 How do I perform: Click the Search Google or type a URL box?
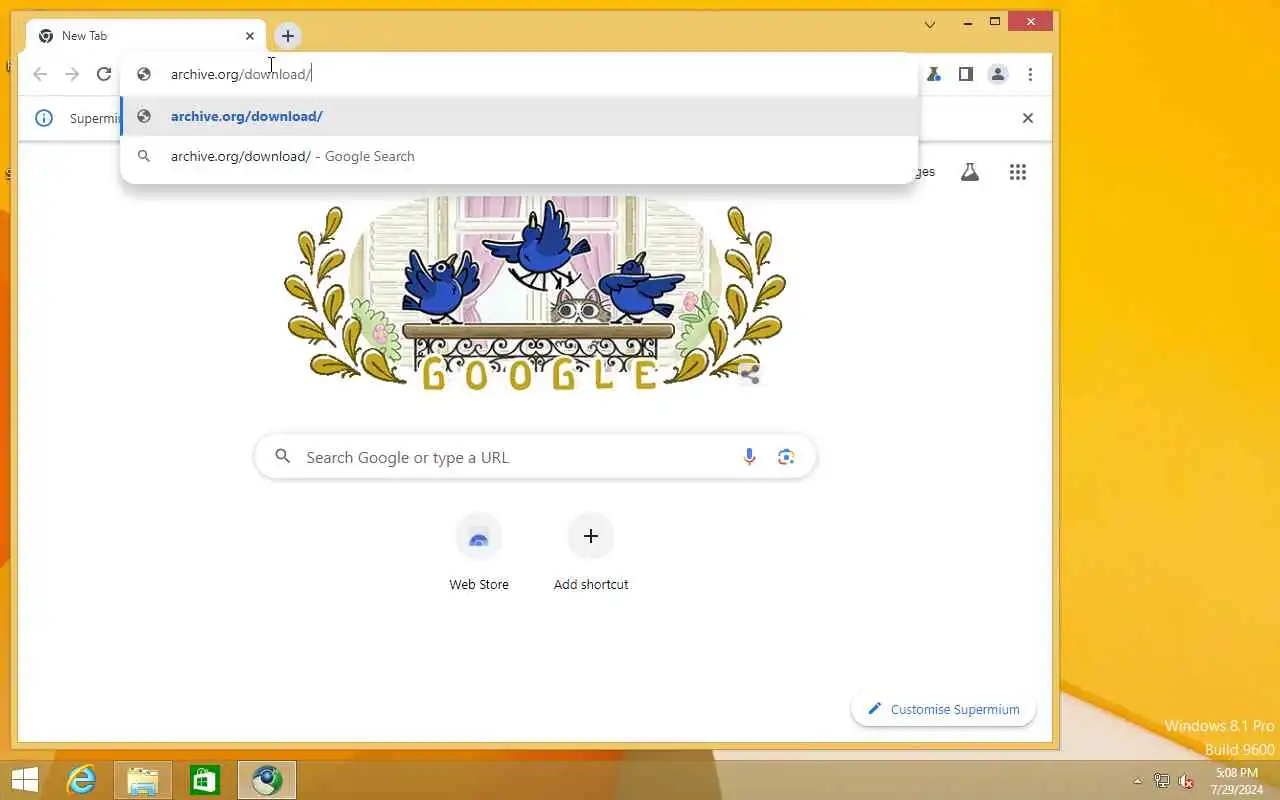(535, 457)
